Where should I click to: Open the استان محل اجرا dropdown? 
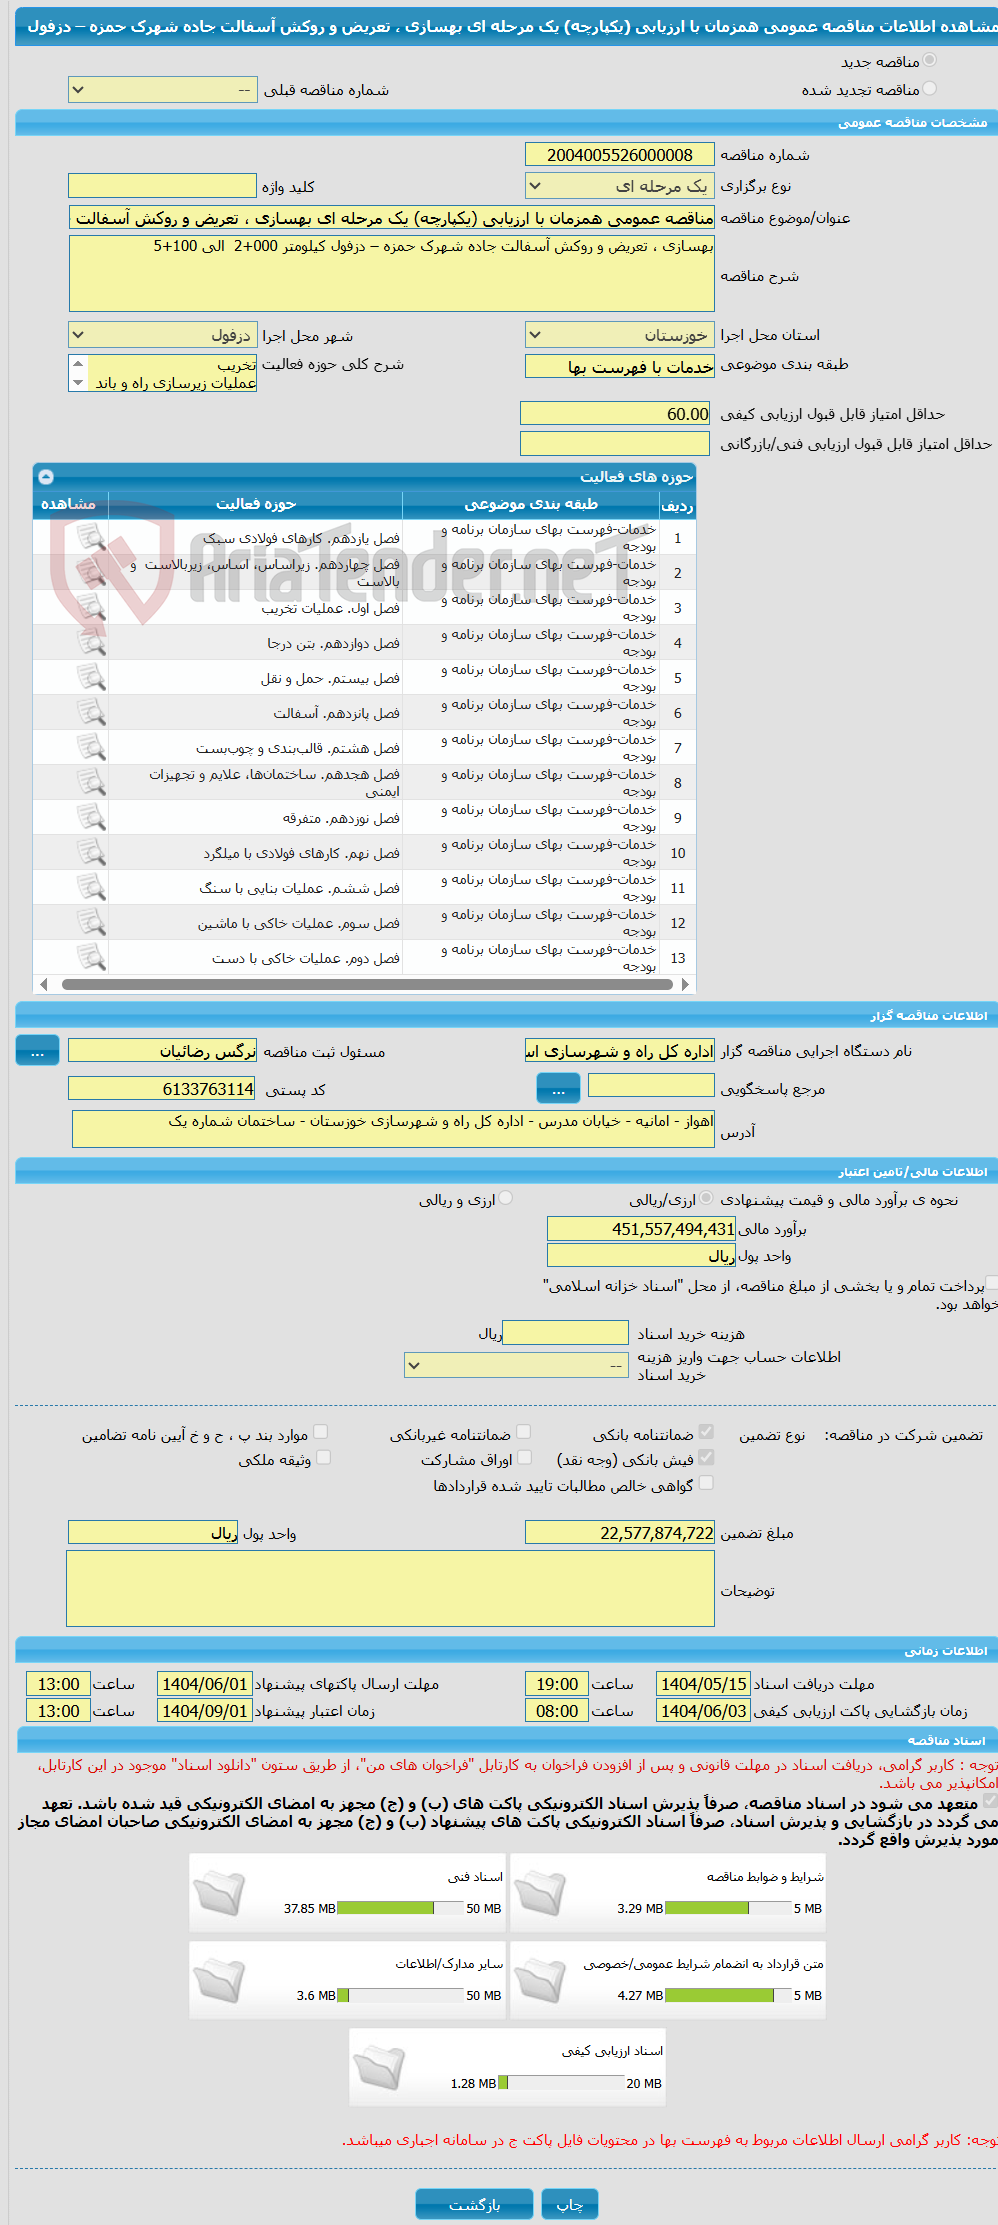[x=620, y=335]
